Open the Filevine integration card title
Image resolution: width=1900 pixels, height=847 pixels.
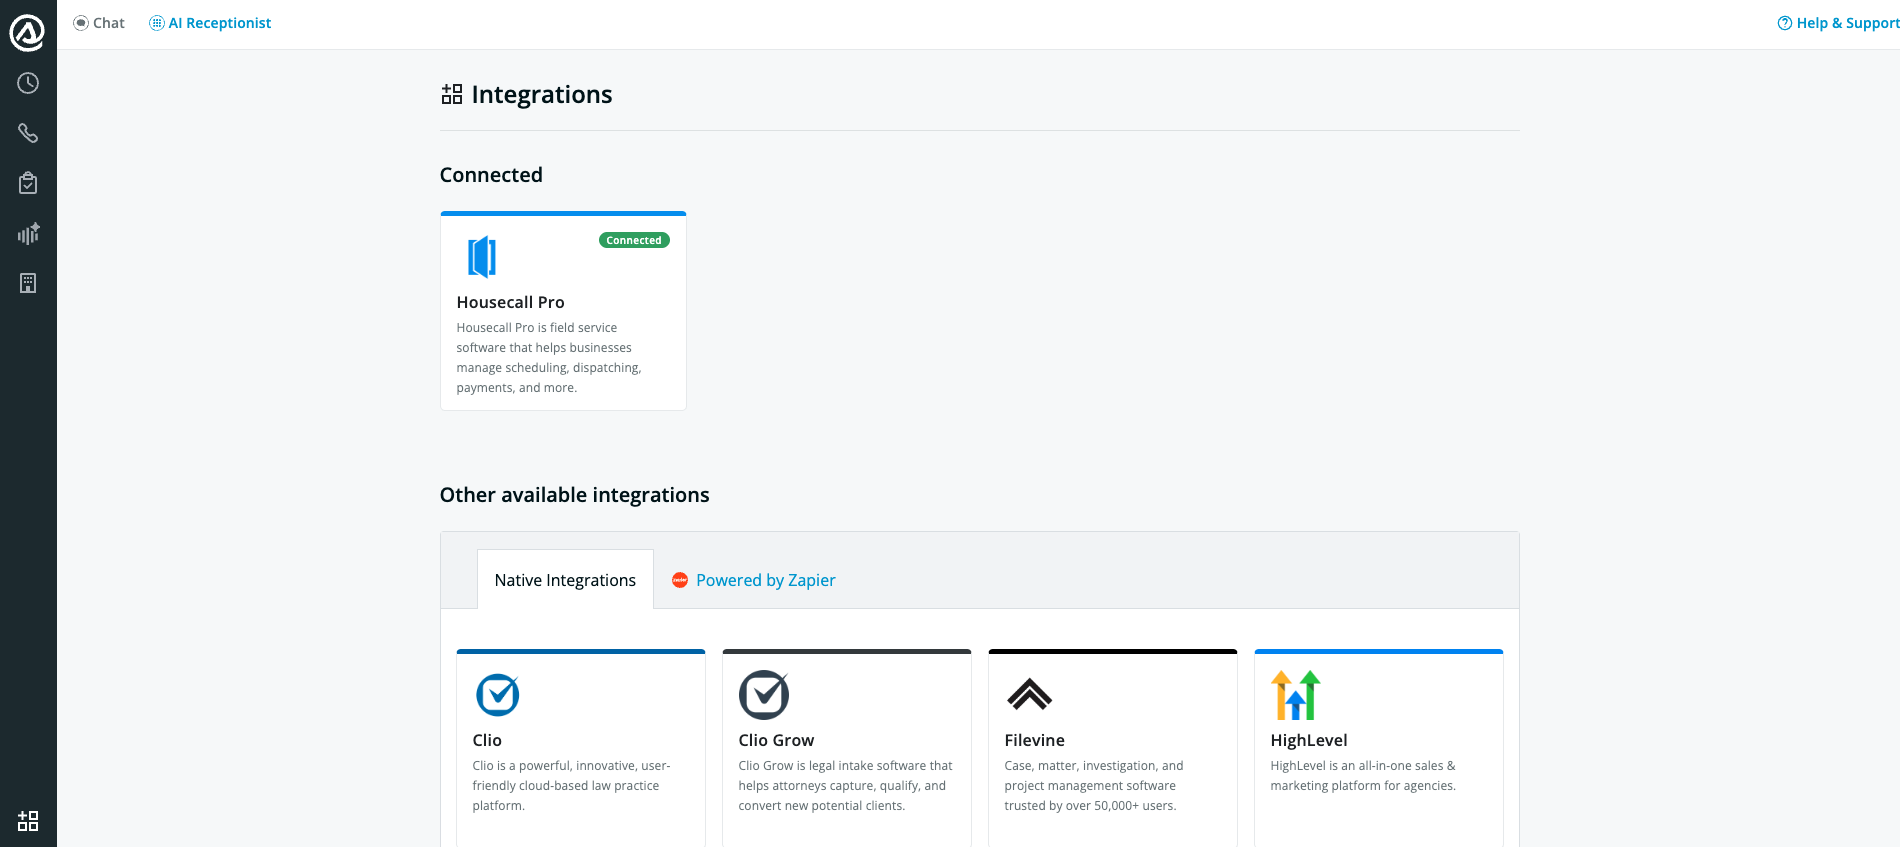(x=1034, y=740)
